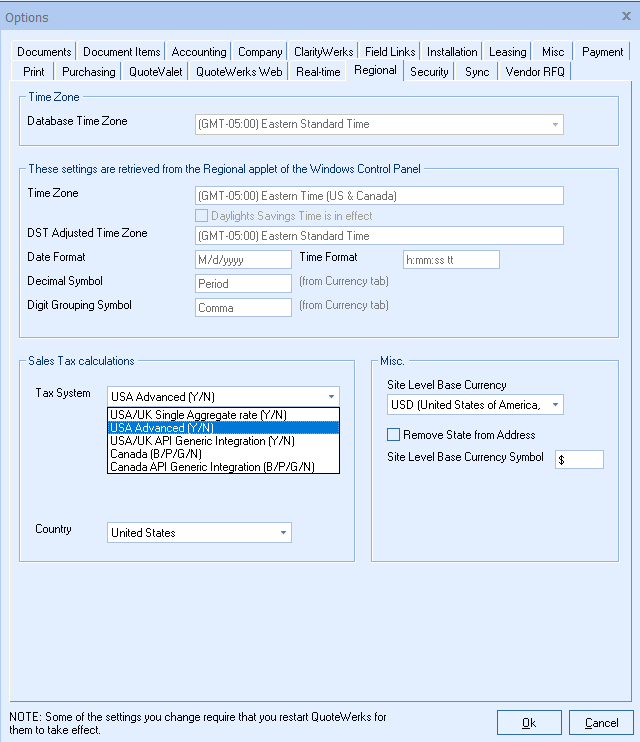This screenshot has height=742, width=640.
Task: Click the Ok button
Action: (x=529, y=722)
